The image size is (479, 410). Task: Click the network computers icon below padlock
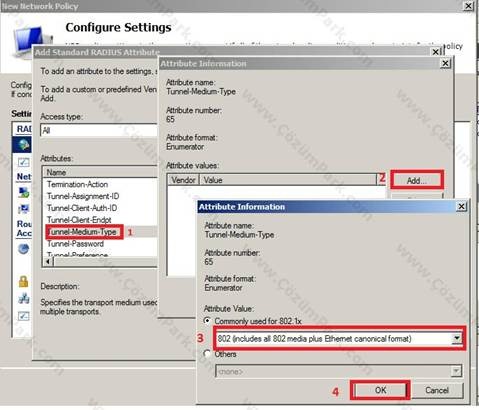coord(23,298)
